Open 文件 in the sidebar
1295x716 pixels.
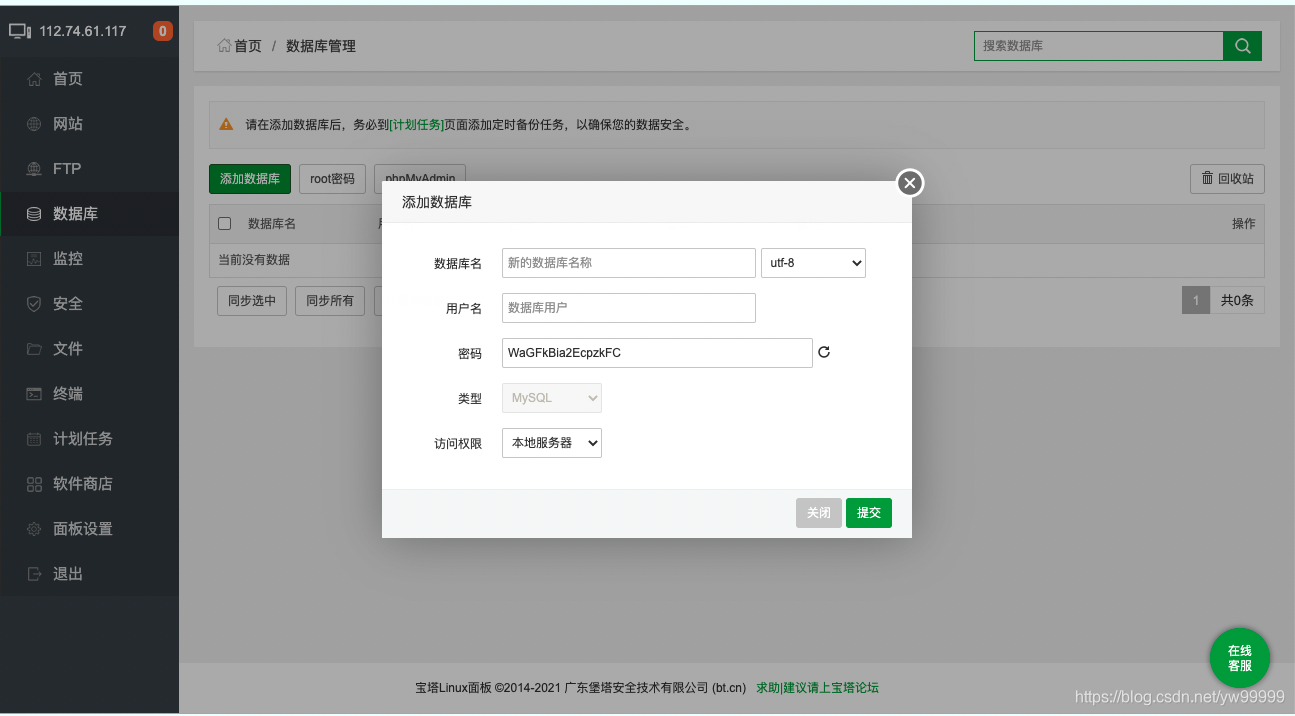pos(68,349)
